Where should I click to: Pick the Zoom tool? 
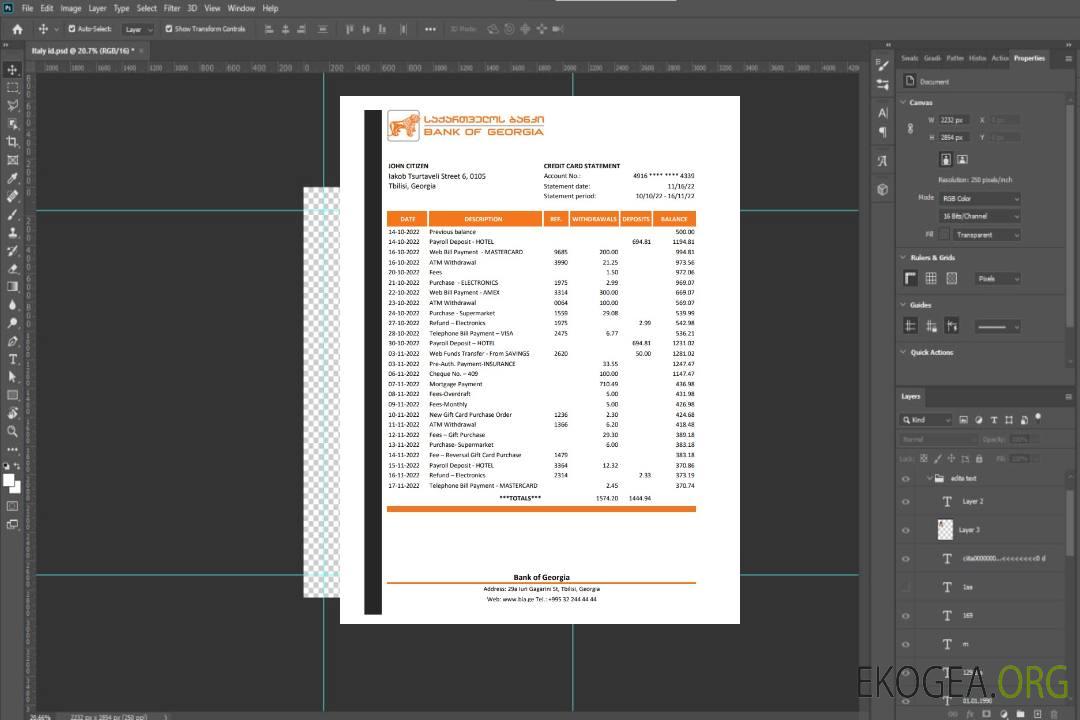[12, 431]
